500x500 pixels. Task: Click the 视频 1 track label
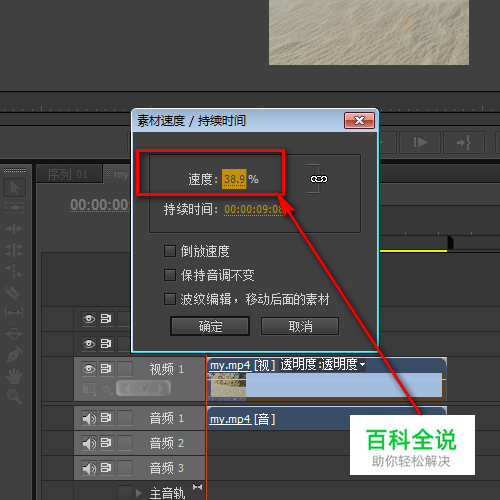coord(166,369)
